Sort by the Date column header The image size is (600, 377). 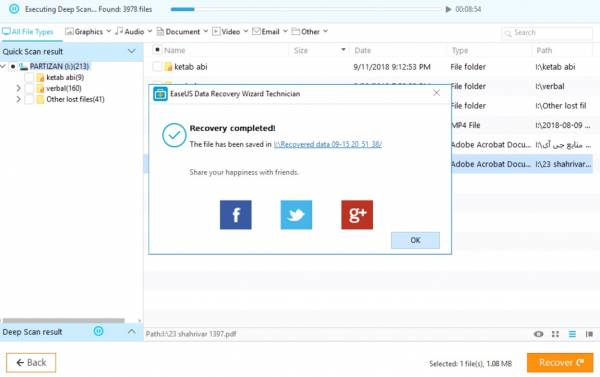click(362, 51)
